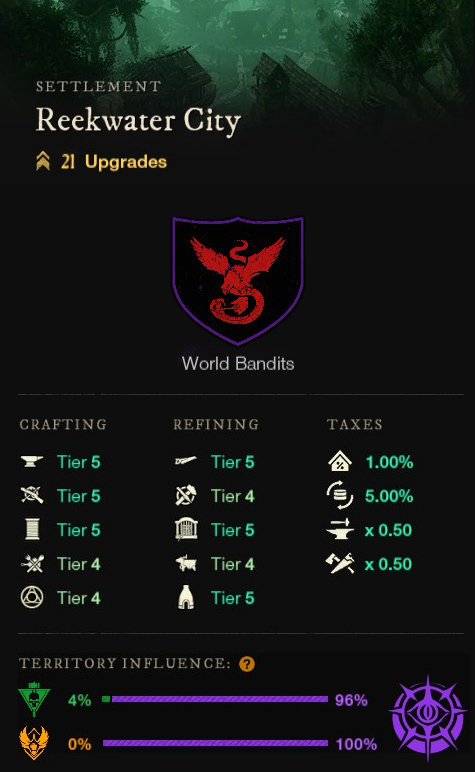Image resolution: width=475 pixels, height=772 pixels.
Task: Click the arcana circle-triangle crafting icon
Action: (x=32, y=598)
